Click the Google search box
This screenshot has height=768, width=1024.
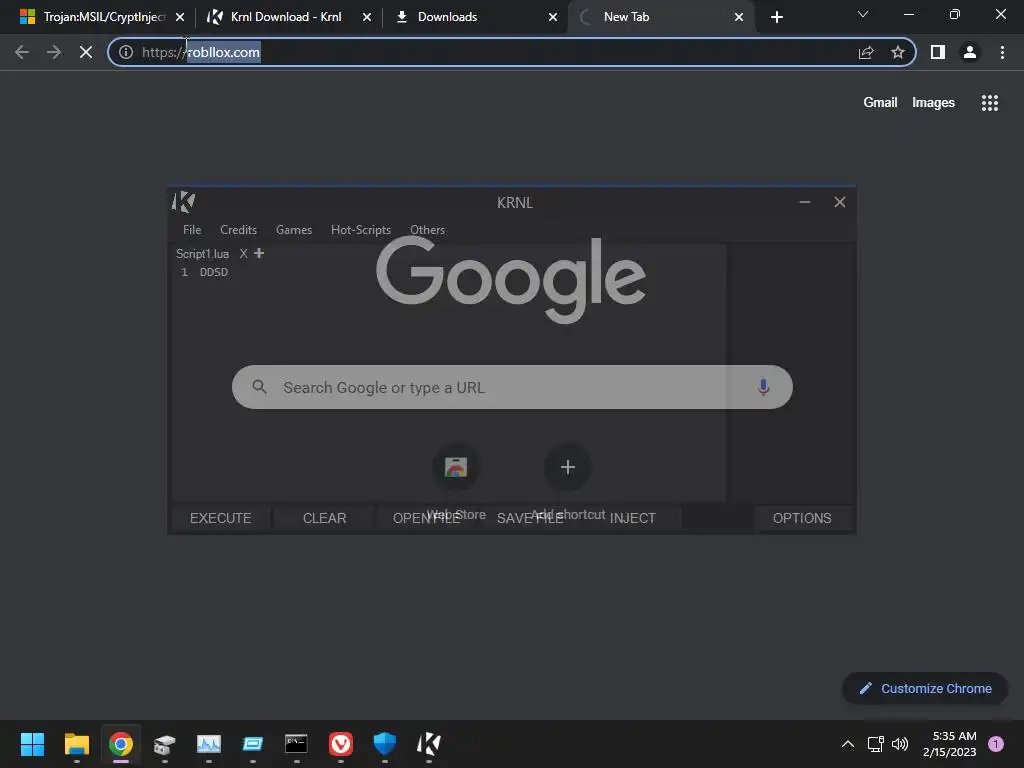(512, 387)
